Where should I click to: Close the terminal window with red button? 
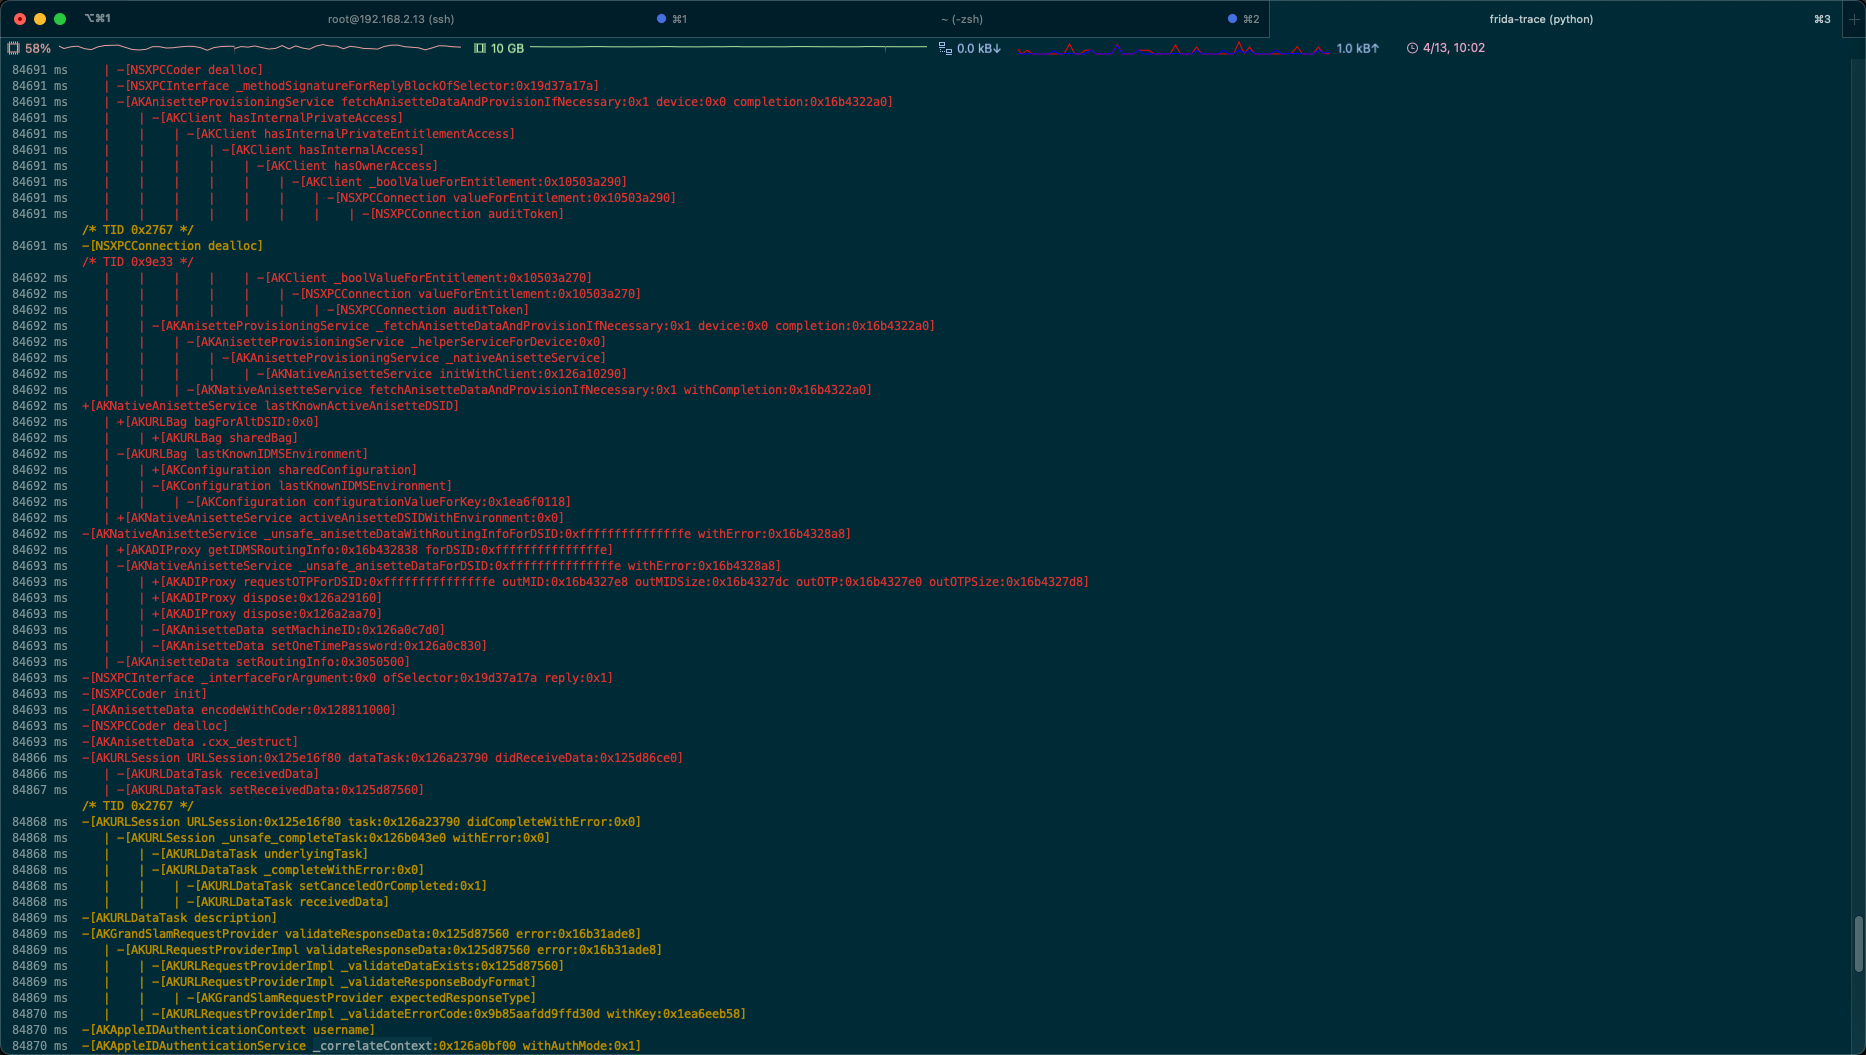20,19
